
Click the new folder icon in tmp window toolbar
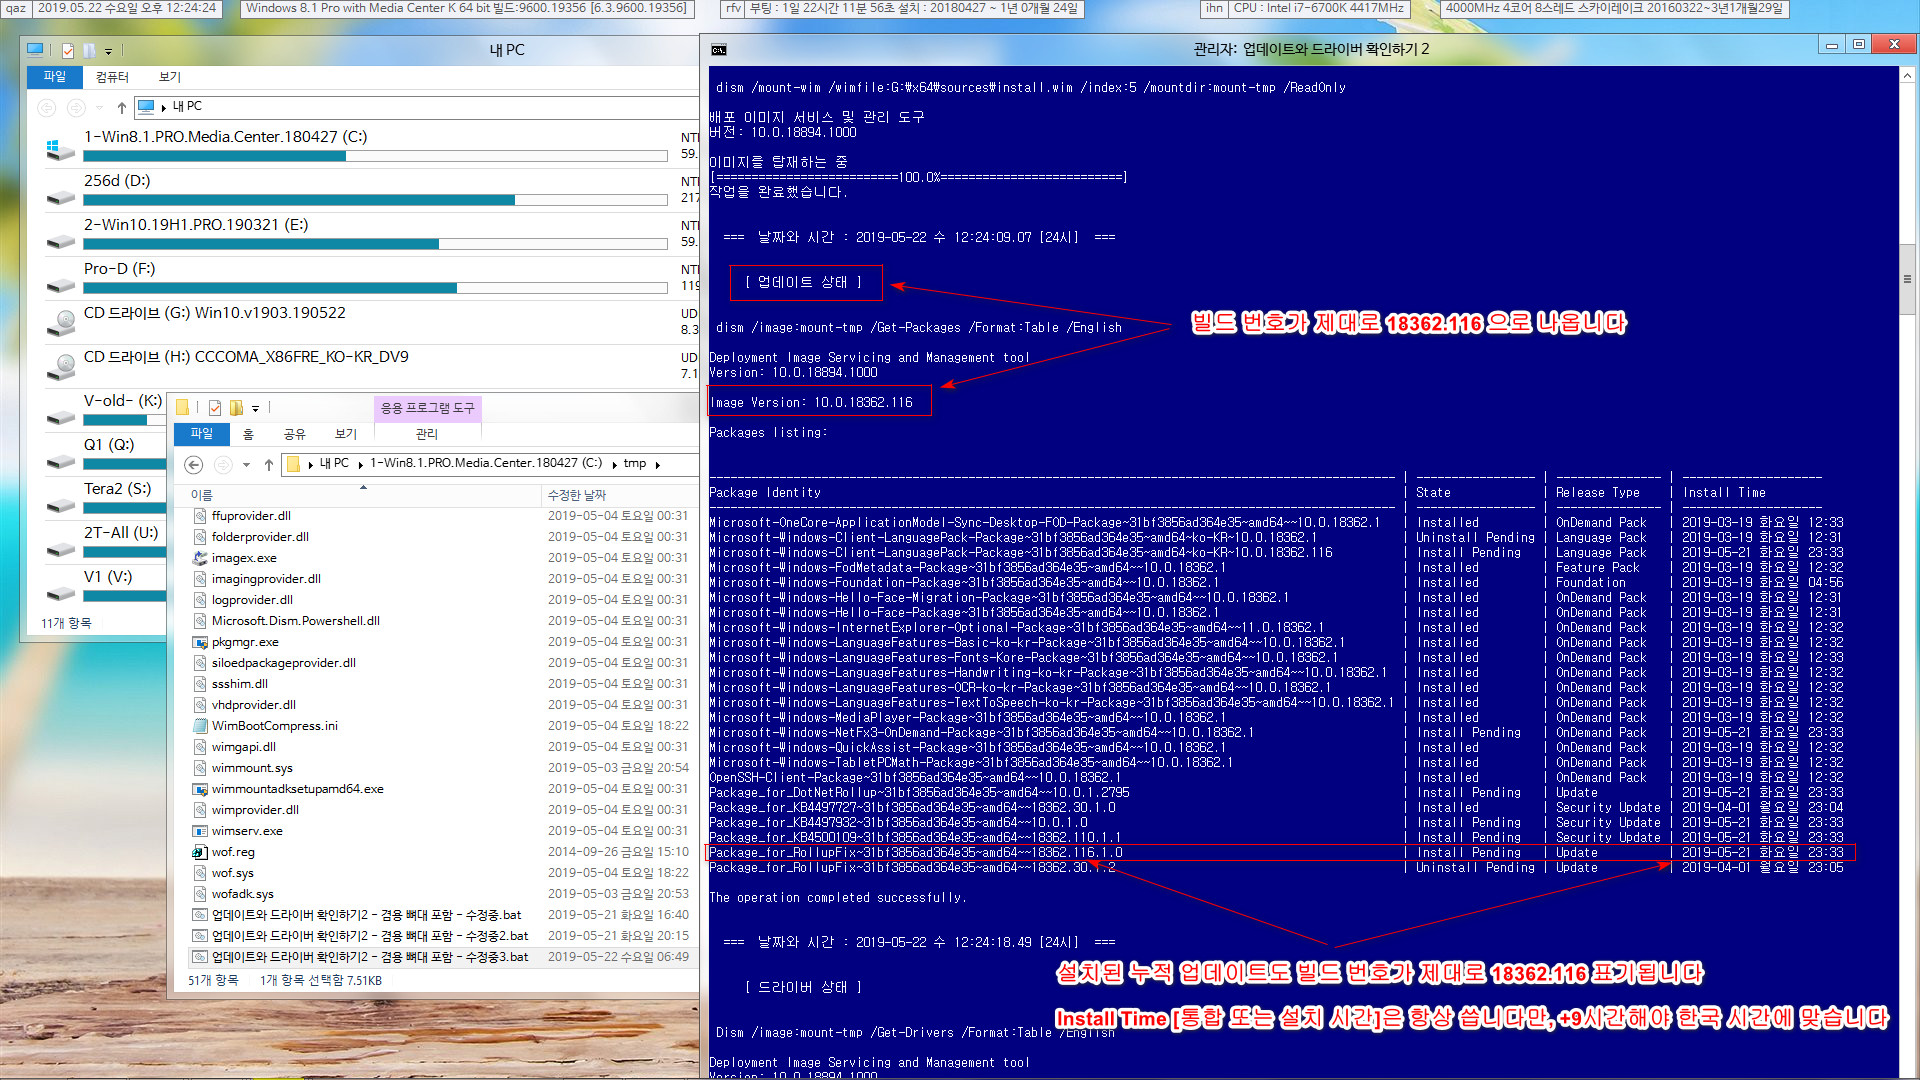[x=236, y=407]
